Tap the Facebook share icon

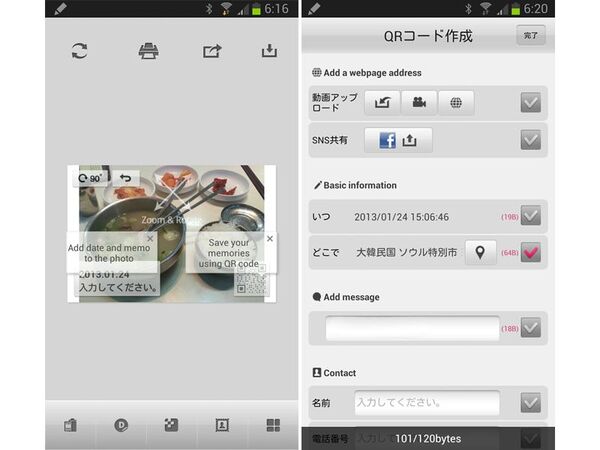coord(387,140)
